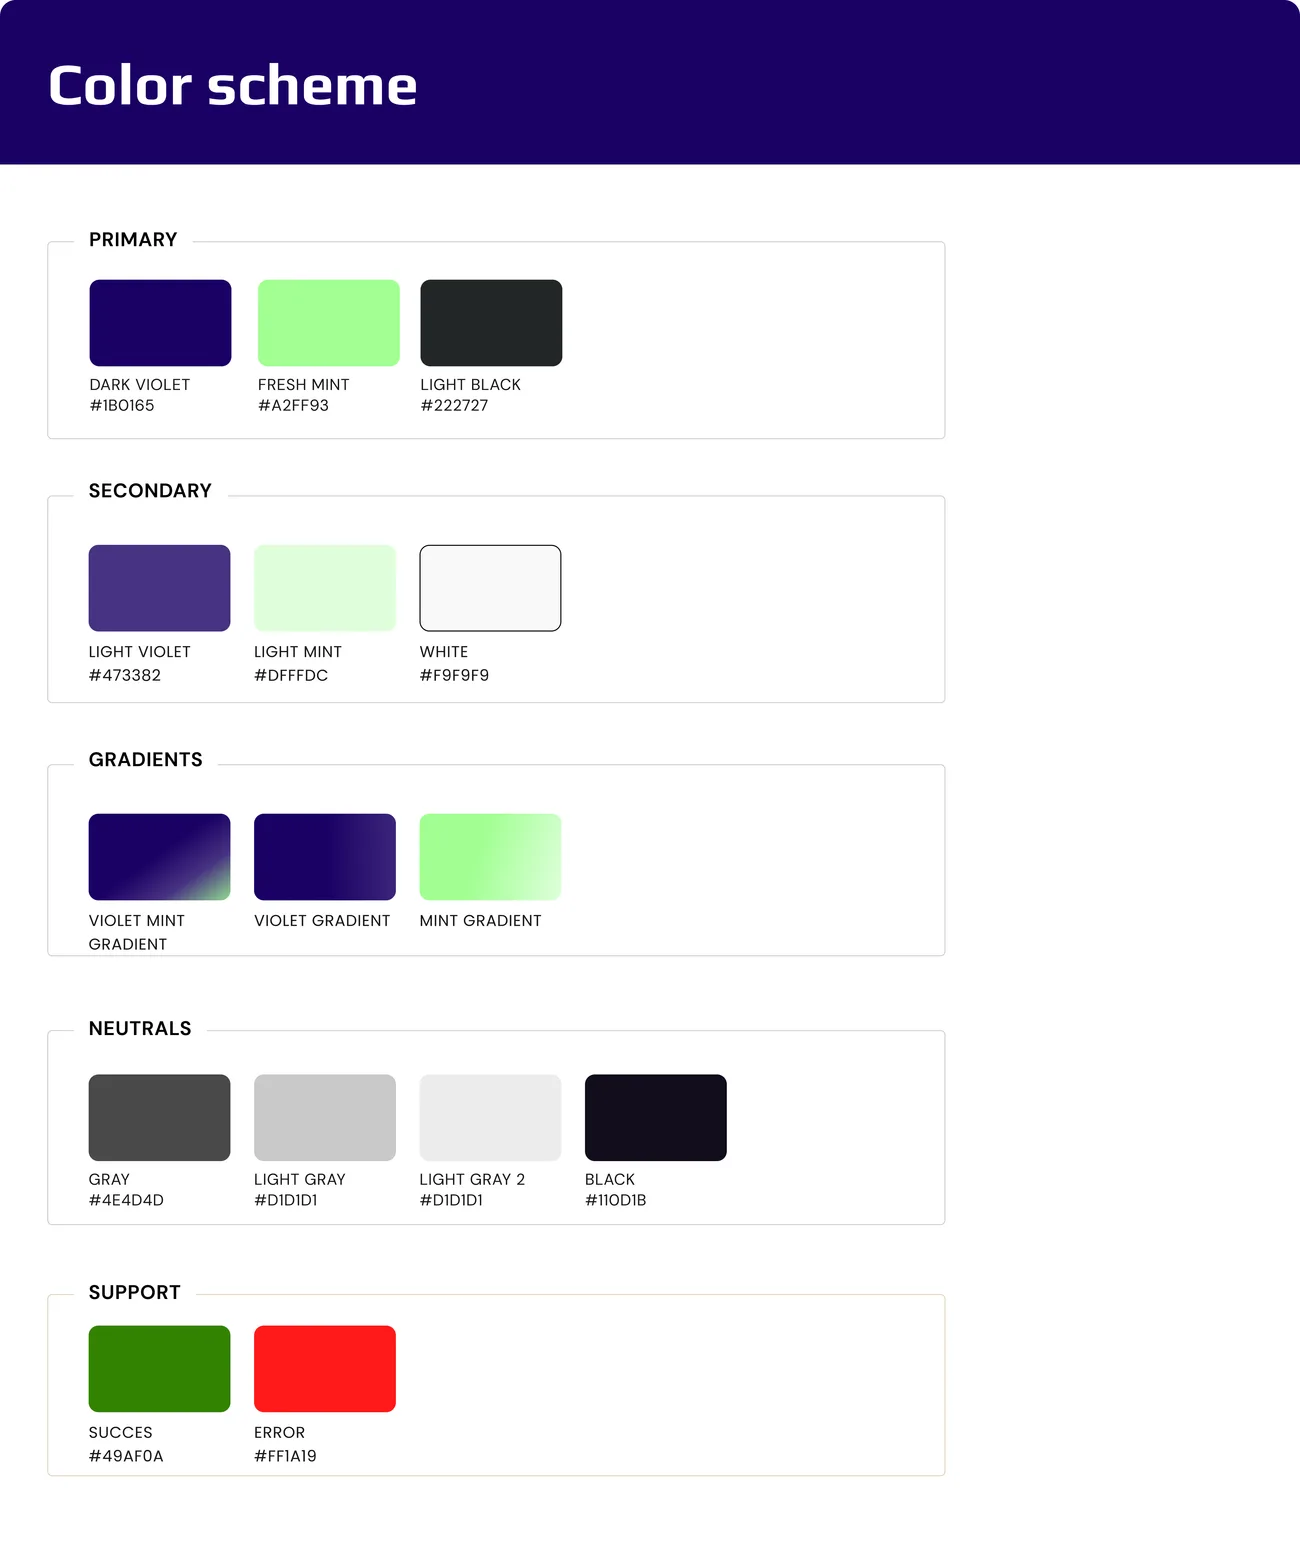Pick the Violet Mint Gradient swatch
The height and width of the screenshot is (1556, 1300).
coord(160,857)
